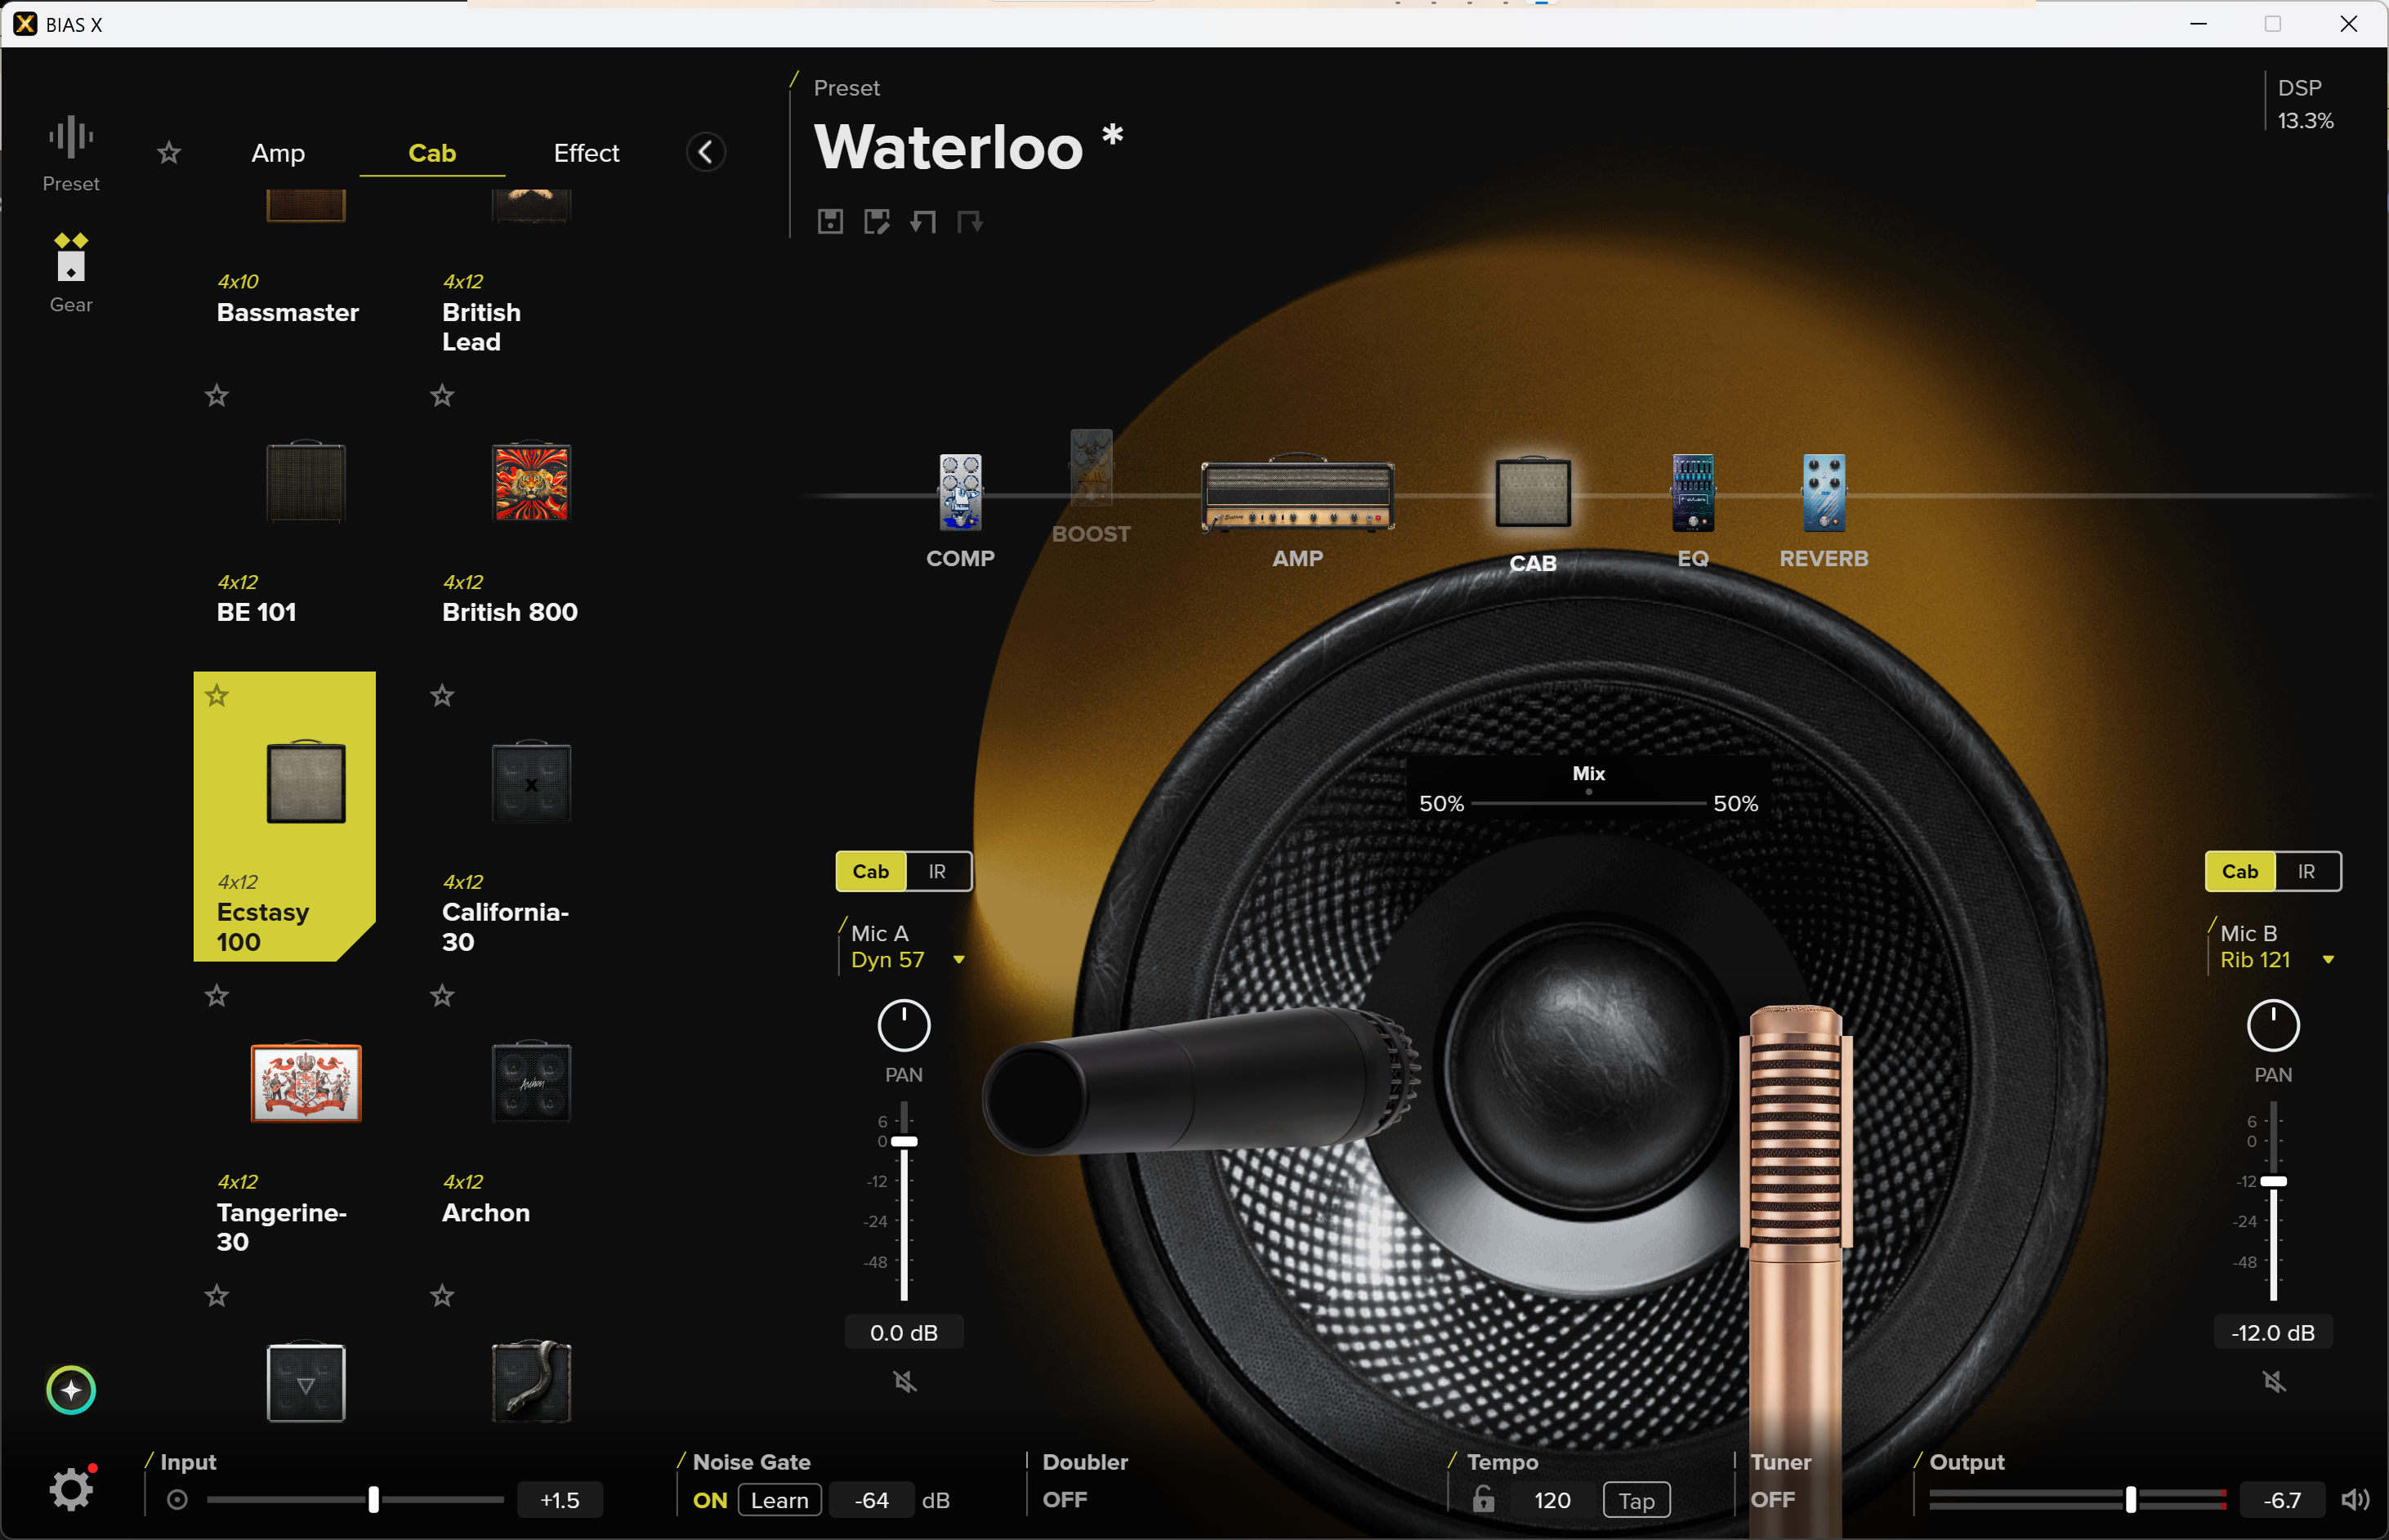The height and width of the screenshot is (1540, 2389).
Task: Select the COMP pedal in the signal chain
Action: coord(960,493)
